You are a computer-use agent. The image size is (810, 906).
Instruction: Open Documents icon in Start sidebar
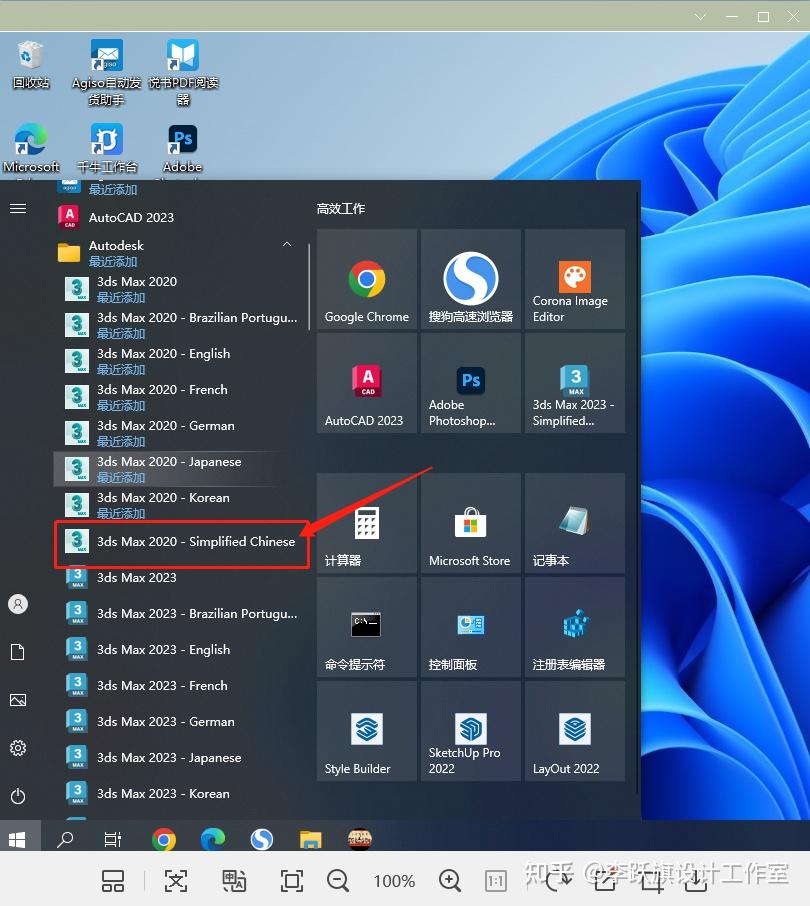18,652
